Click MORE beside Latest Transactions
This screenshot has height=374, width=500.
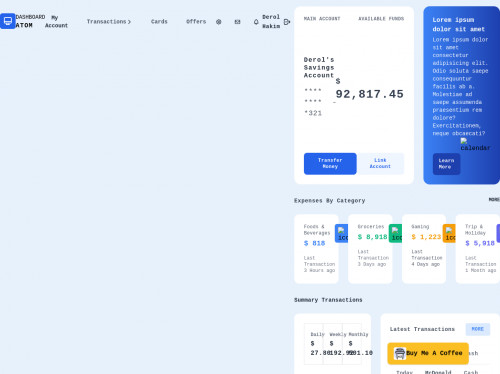[x=478, y=329]
